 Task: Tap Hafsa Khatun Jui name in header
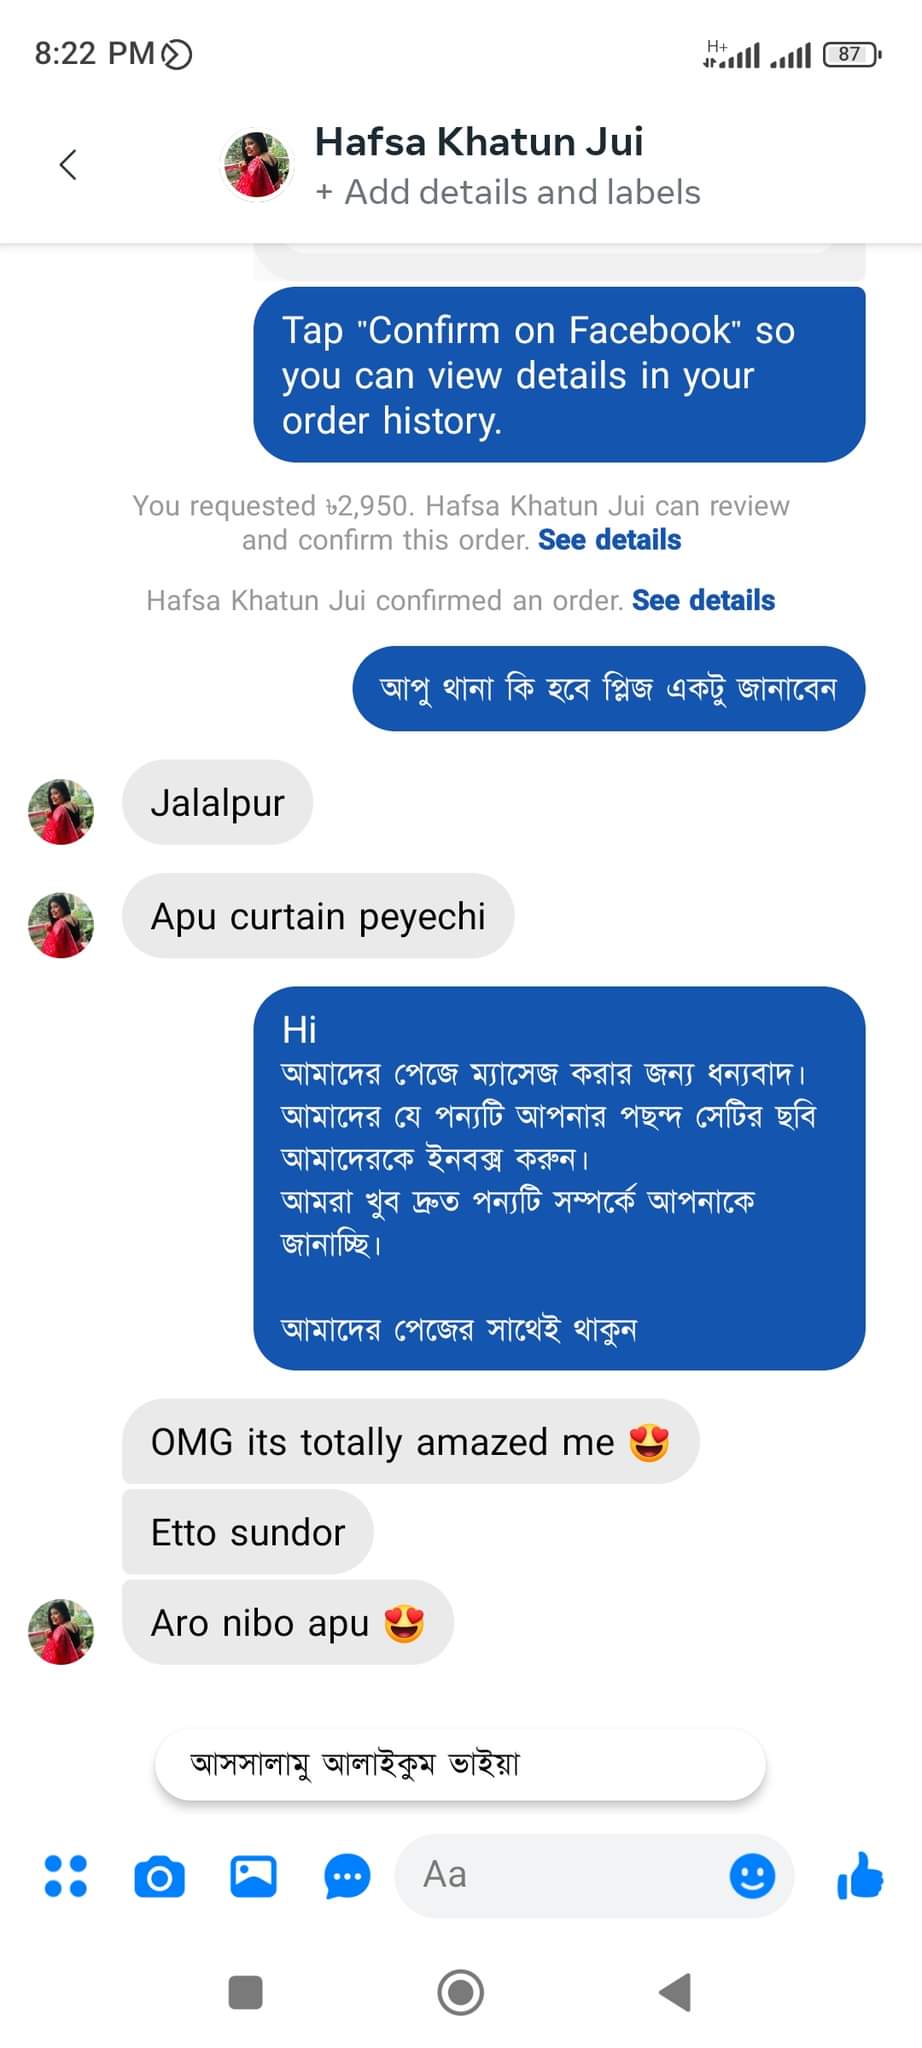[479, 142]
